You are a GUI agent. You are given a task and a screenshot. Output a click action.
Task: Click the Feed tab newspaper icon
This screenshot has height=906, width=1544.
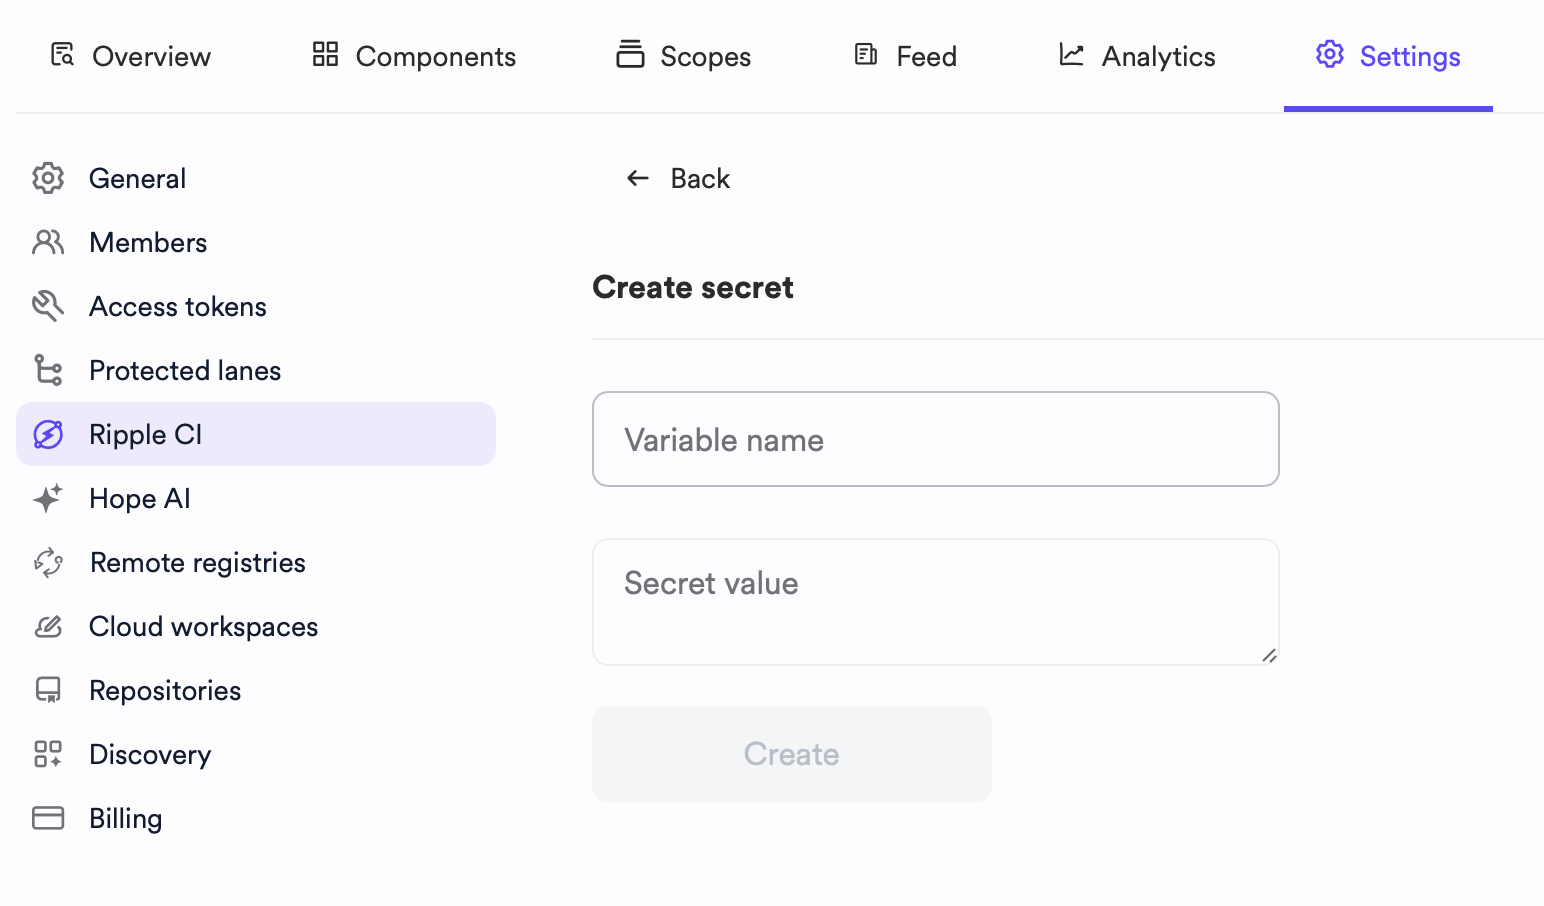(x=866, y=54)
